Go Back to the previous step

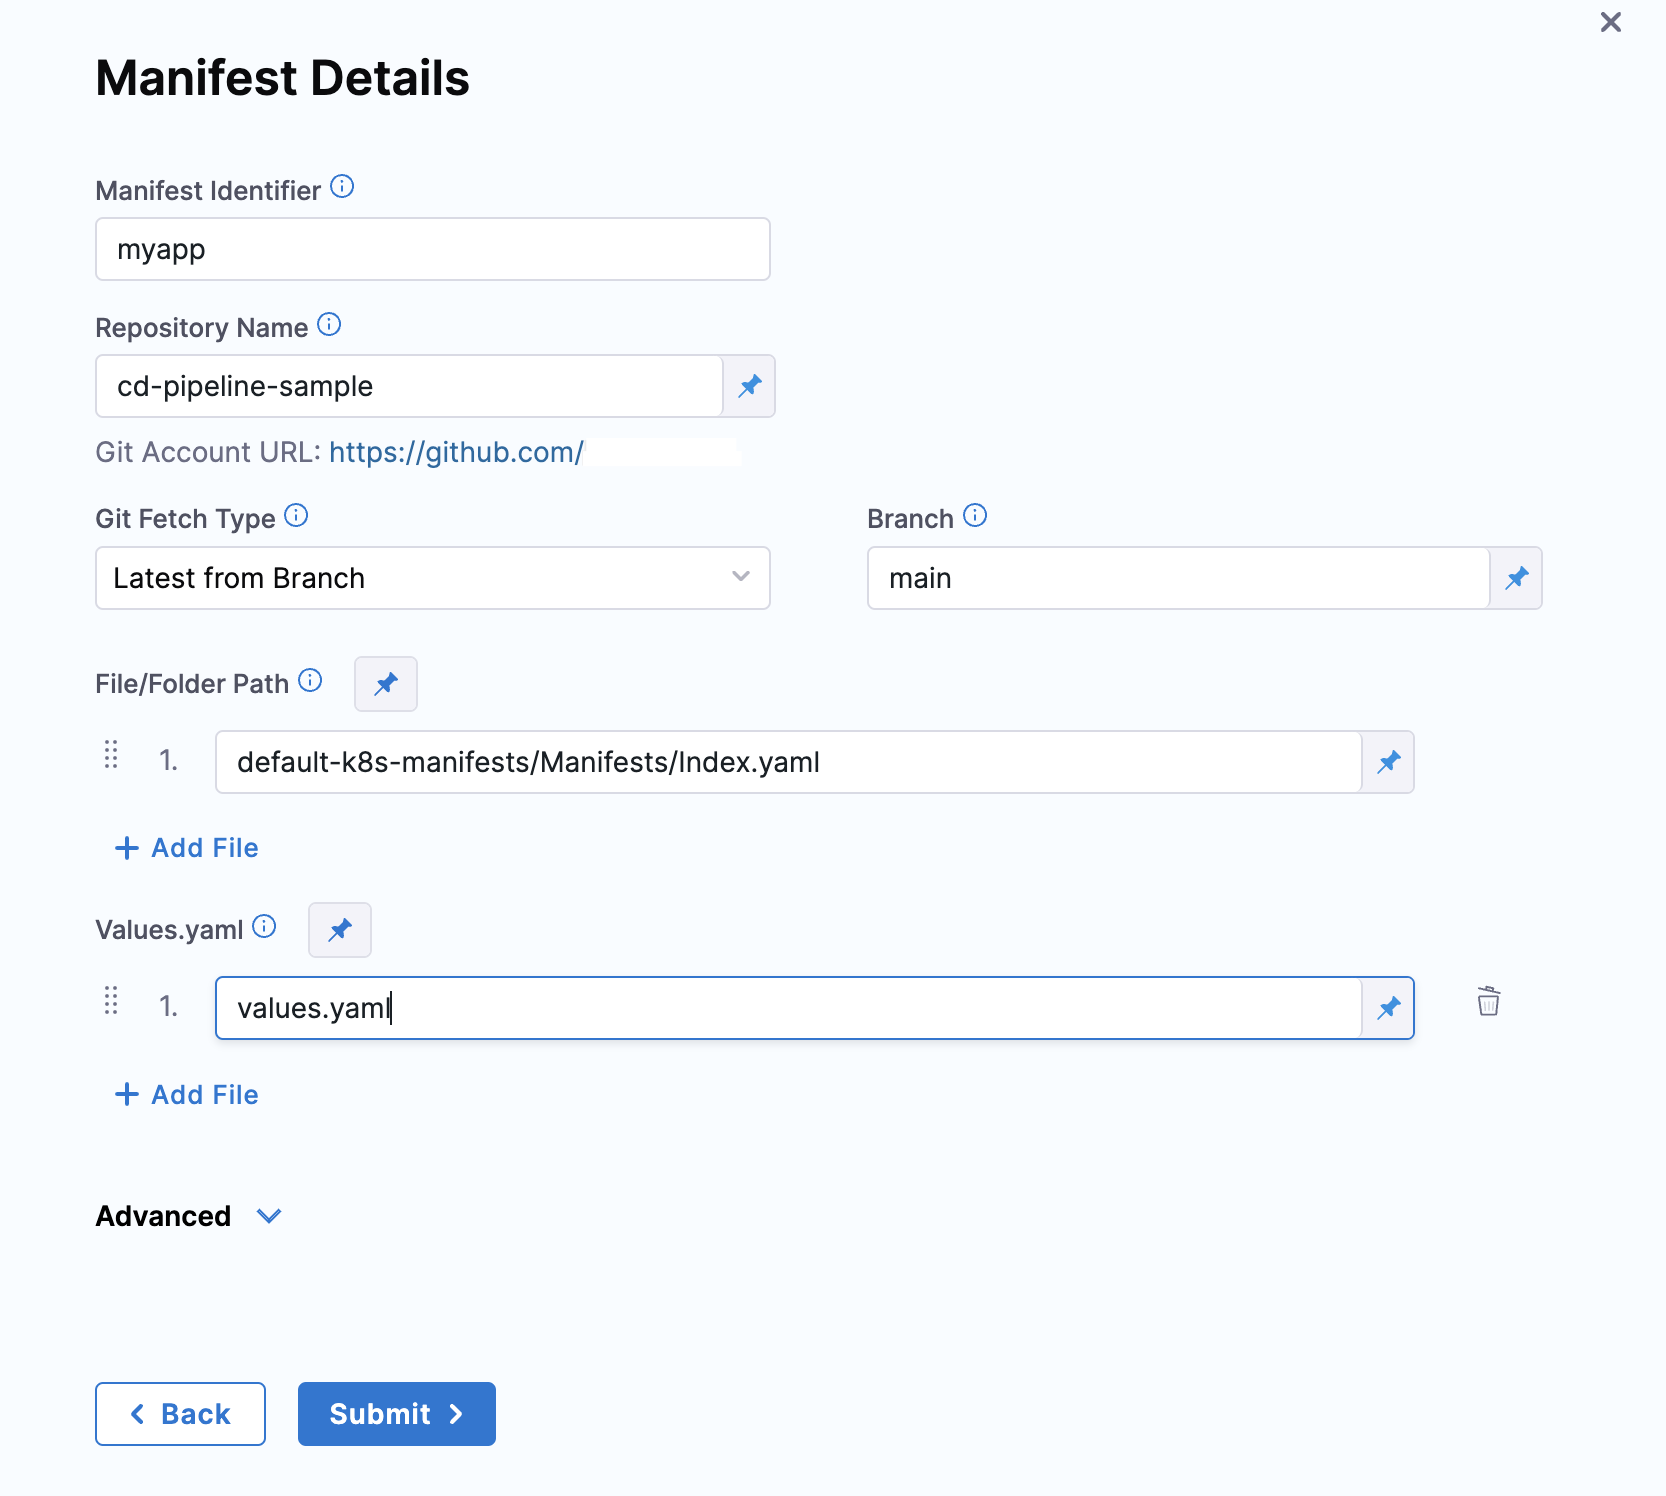(x=180, y=1414)
